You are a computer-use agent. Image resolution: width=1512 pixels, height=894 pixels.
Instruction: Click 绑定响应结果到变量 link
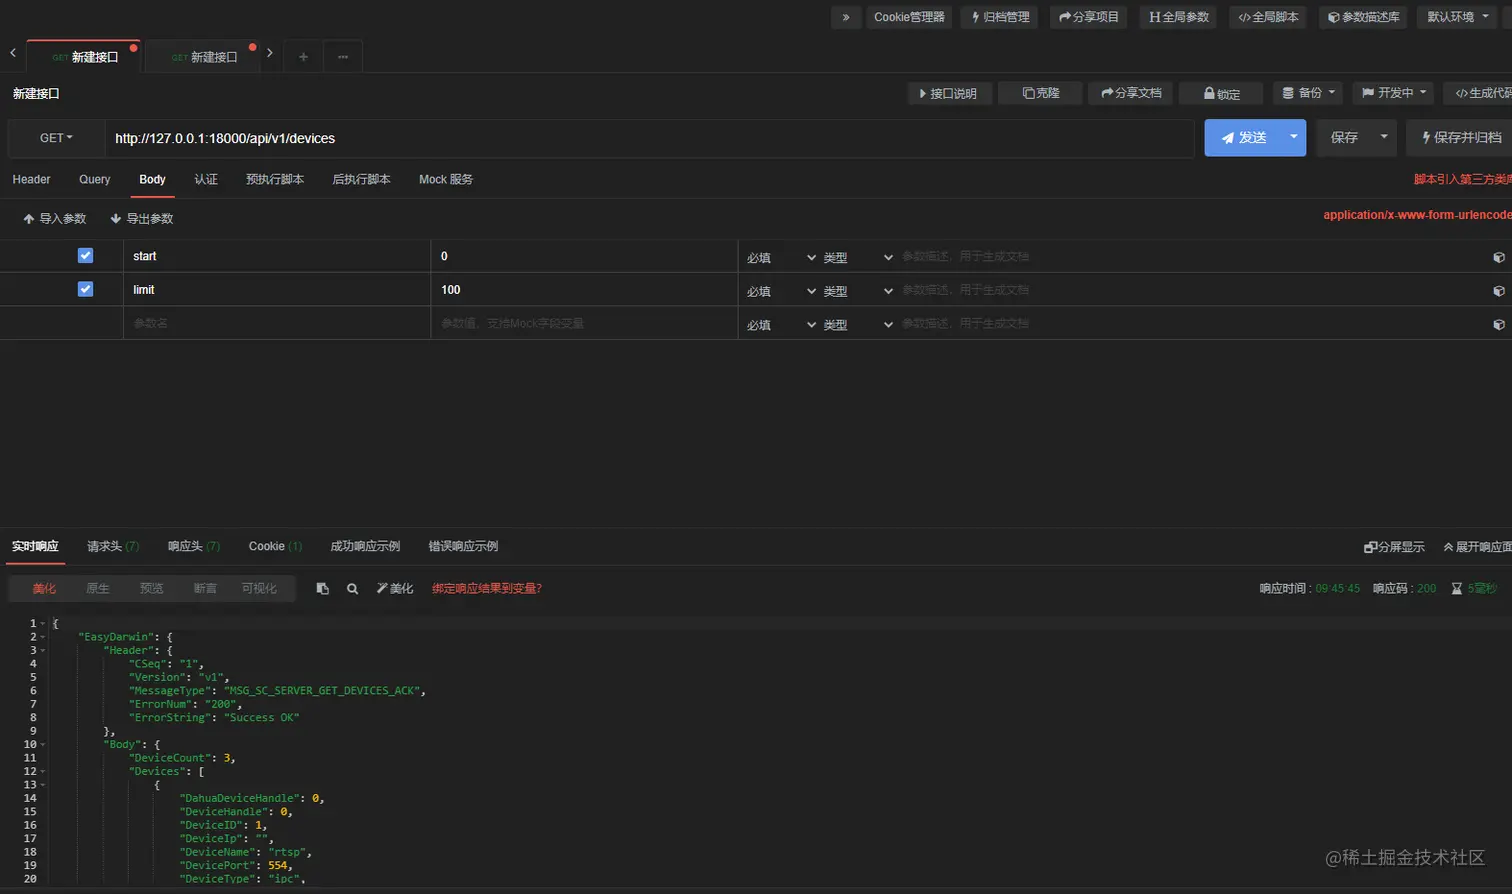tap(487, 589)
